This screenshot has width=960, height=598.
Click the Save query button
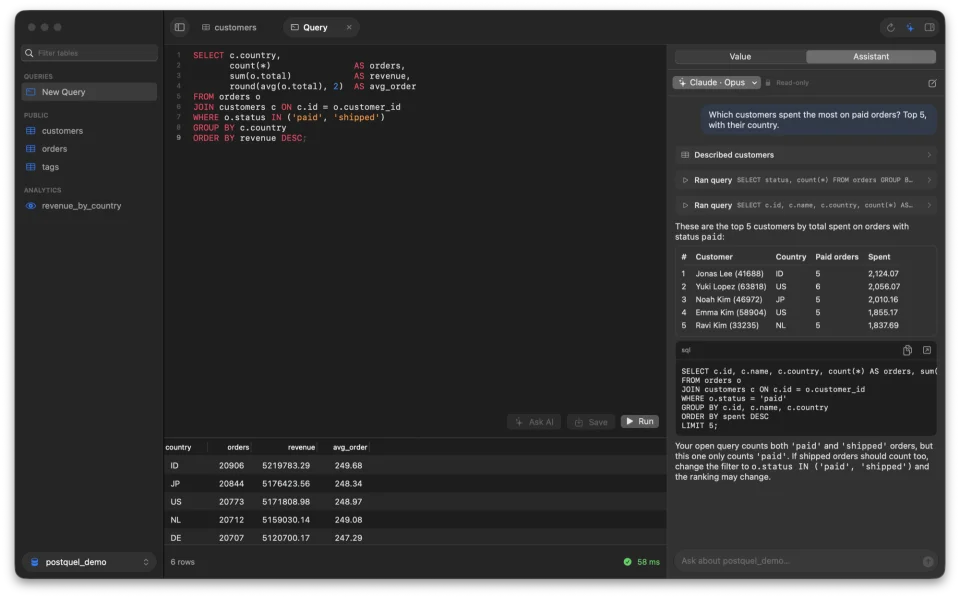[591, 422]
